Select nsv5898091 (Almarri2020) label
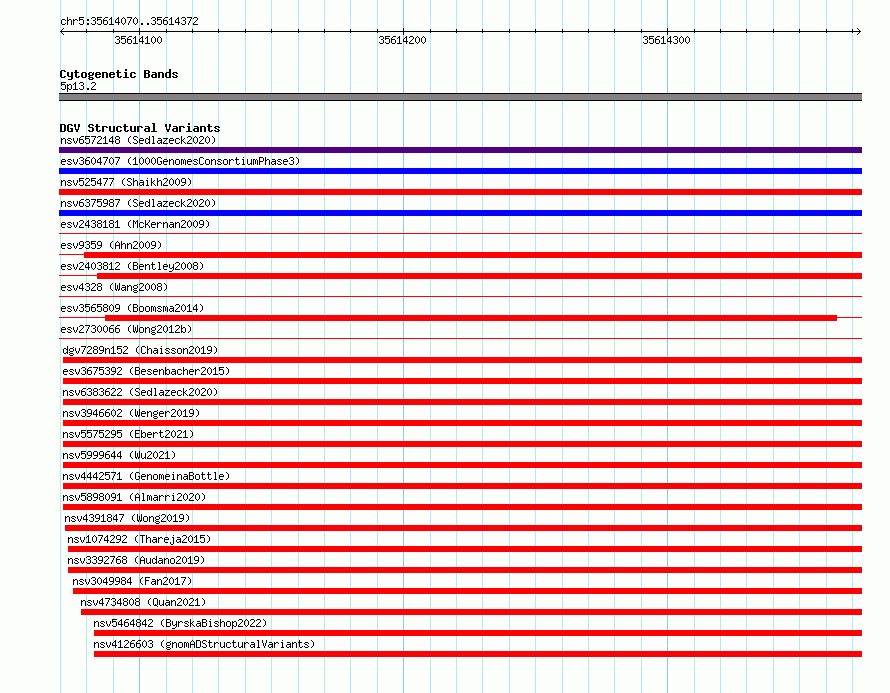Screen dimensions: 890x693 [135, 497]
